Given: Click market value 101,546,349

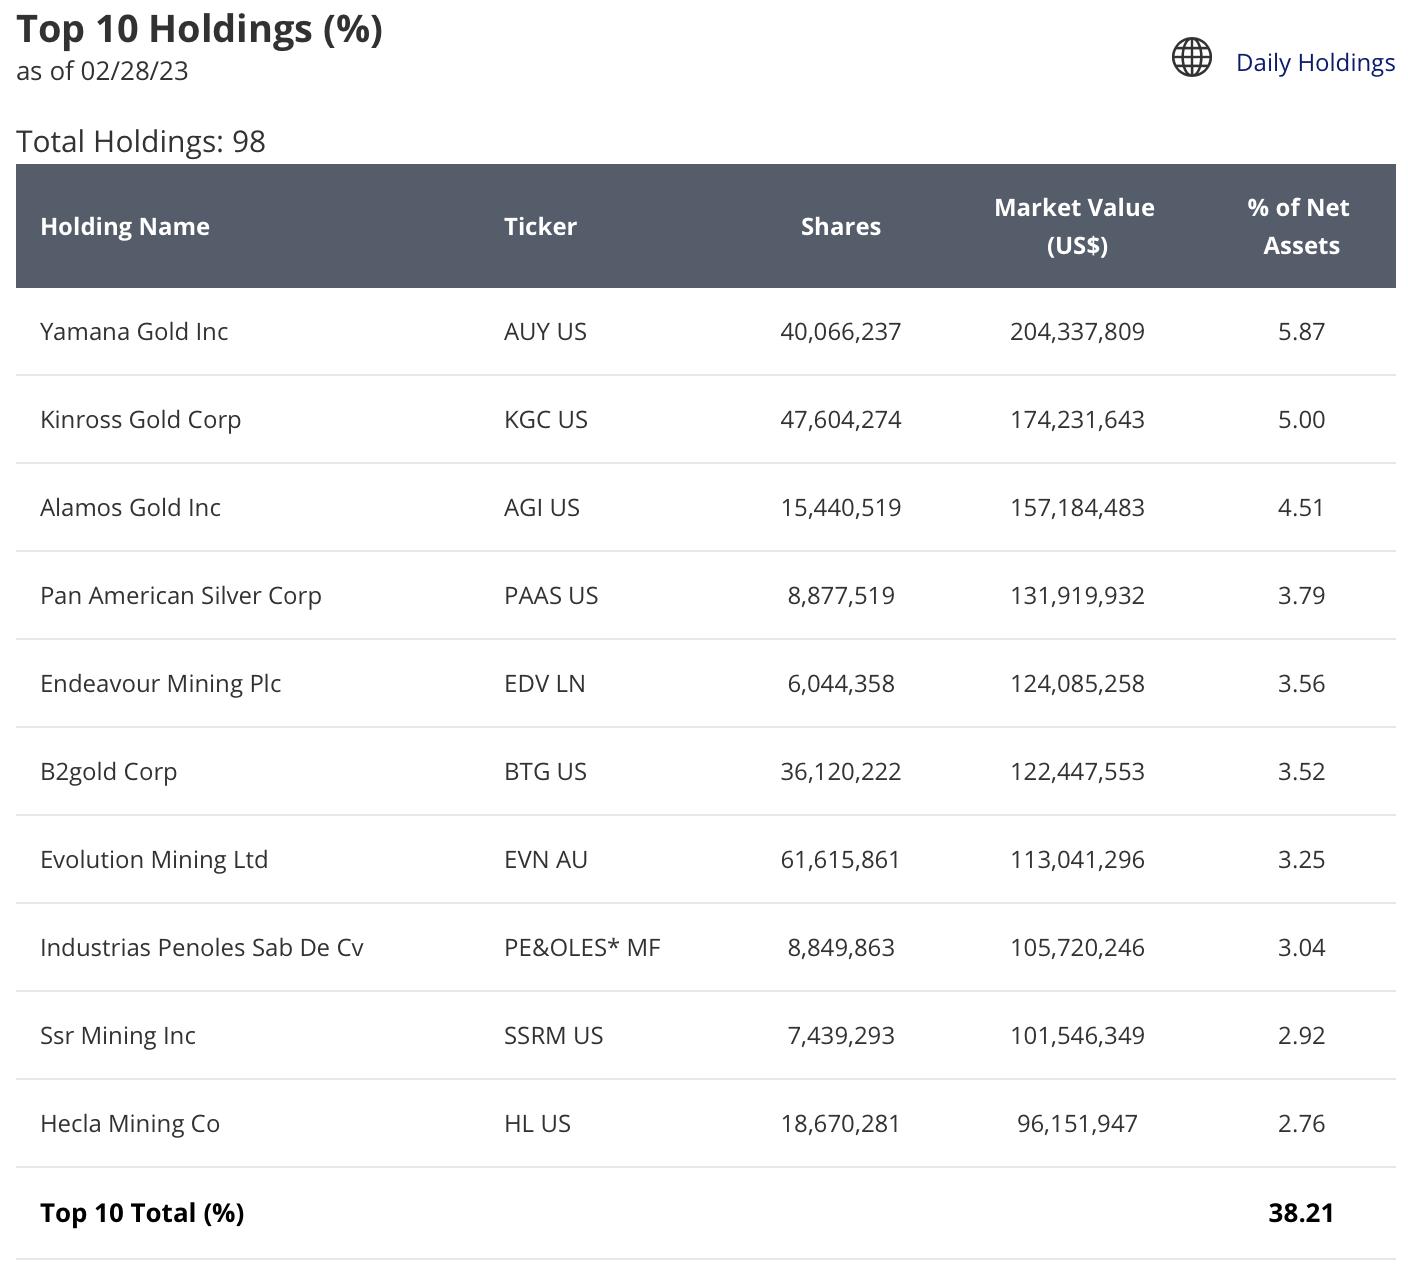Looking at the screenshot, I should [x=1077, y=1035].
